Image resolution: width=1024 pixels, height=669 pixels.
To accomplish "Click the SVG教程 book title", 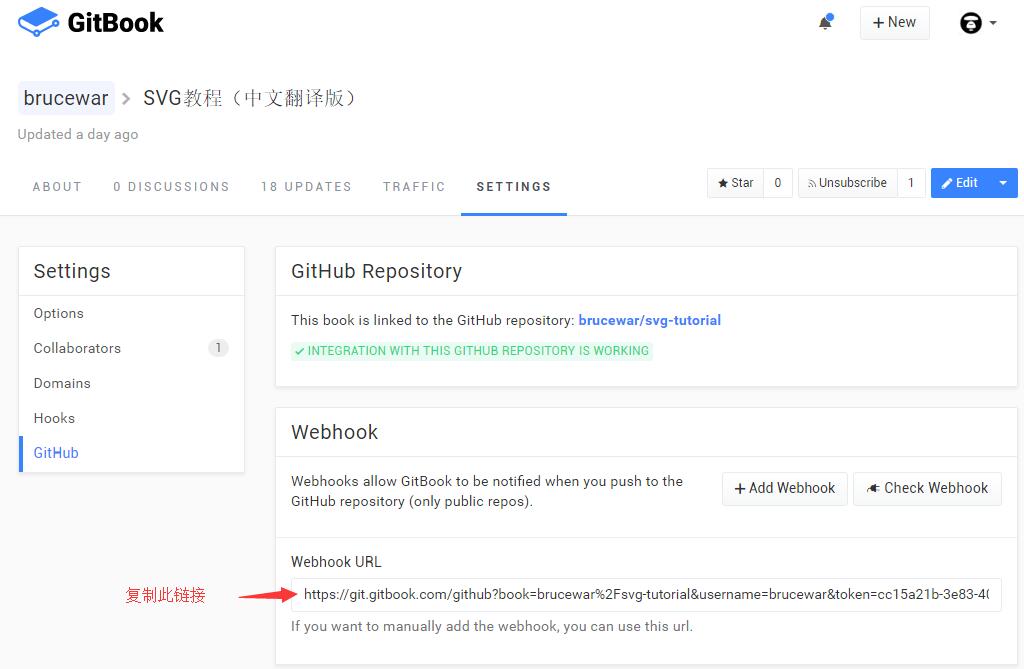I will 249,98.
